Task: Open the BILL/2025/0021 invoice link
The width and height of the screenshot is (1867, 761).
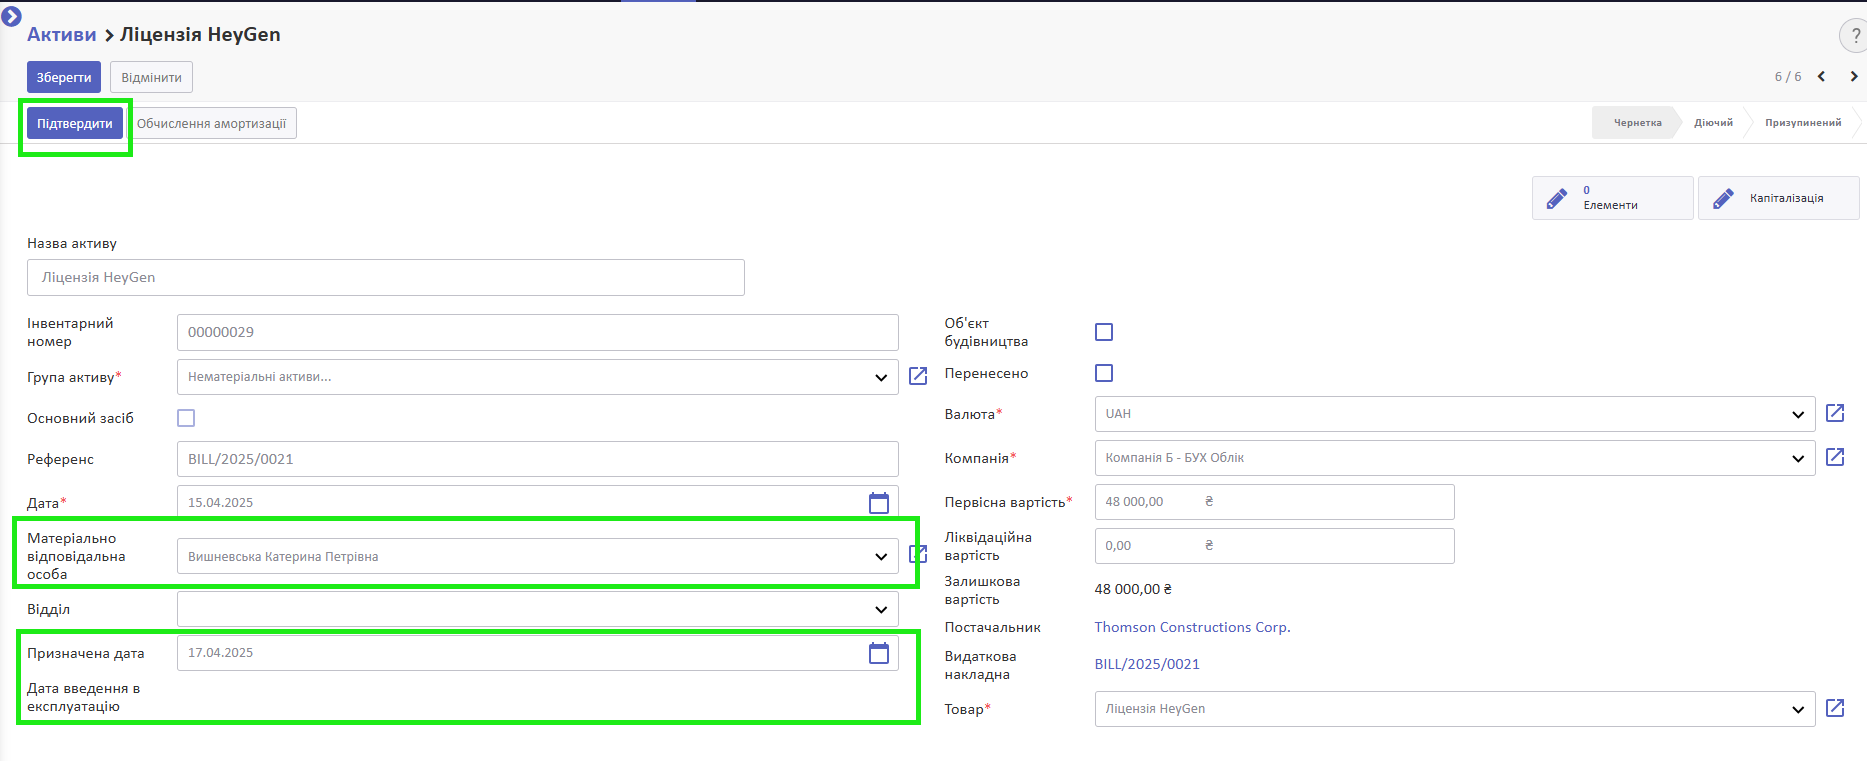Action: (x=1147, y=664)
